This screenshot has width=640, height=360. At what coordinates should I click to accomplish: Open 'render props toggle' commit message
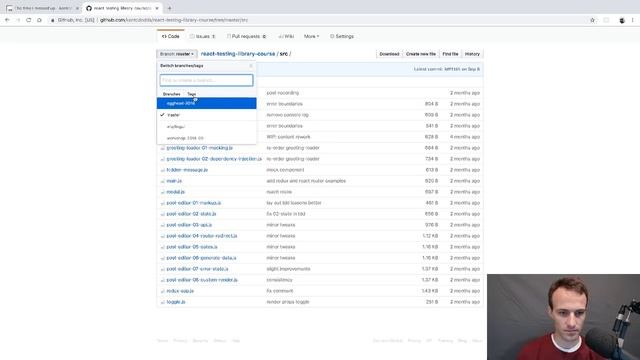(288, 302)
